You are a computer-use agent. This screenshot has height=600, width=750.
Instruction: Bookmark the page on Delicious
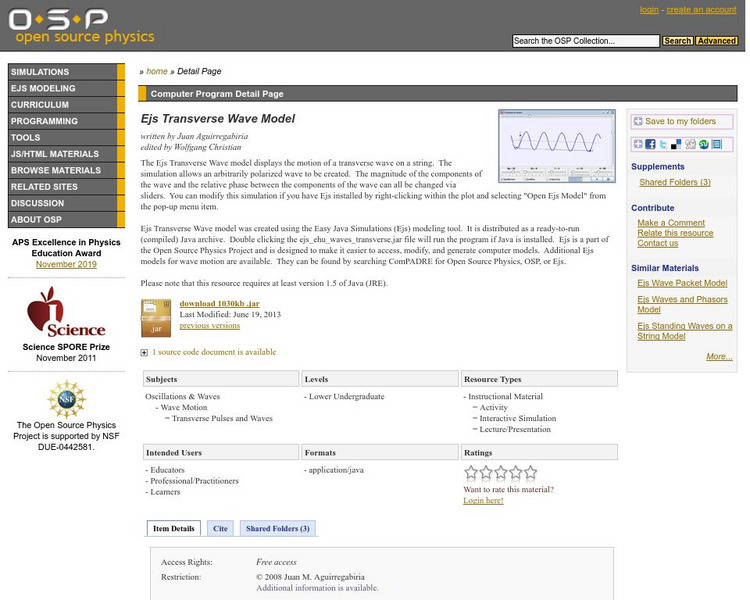coord(676,144)
